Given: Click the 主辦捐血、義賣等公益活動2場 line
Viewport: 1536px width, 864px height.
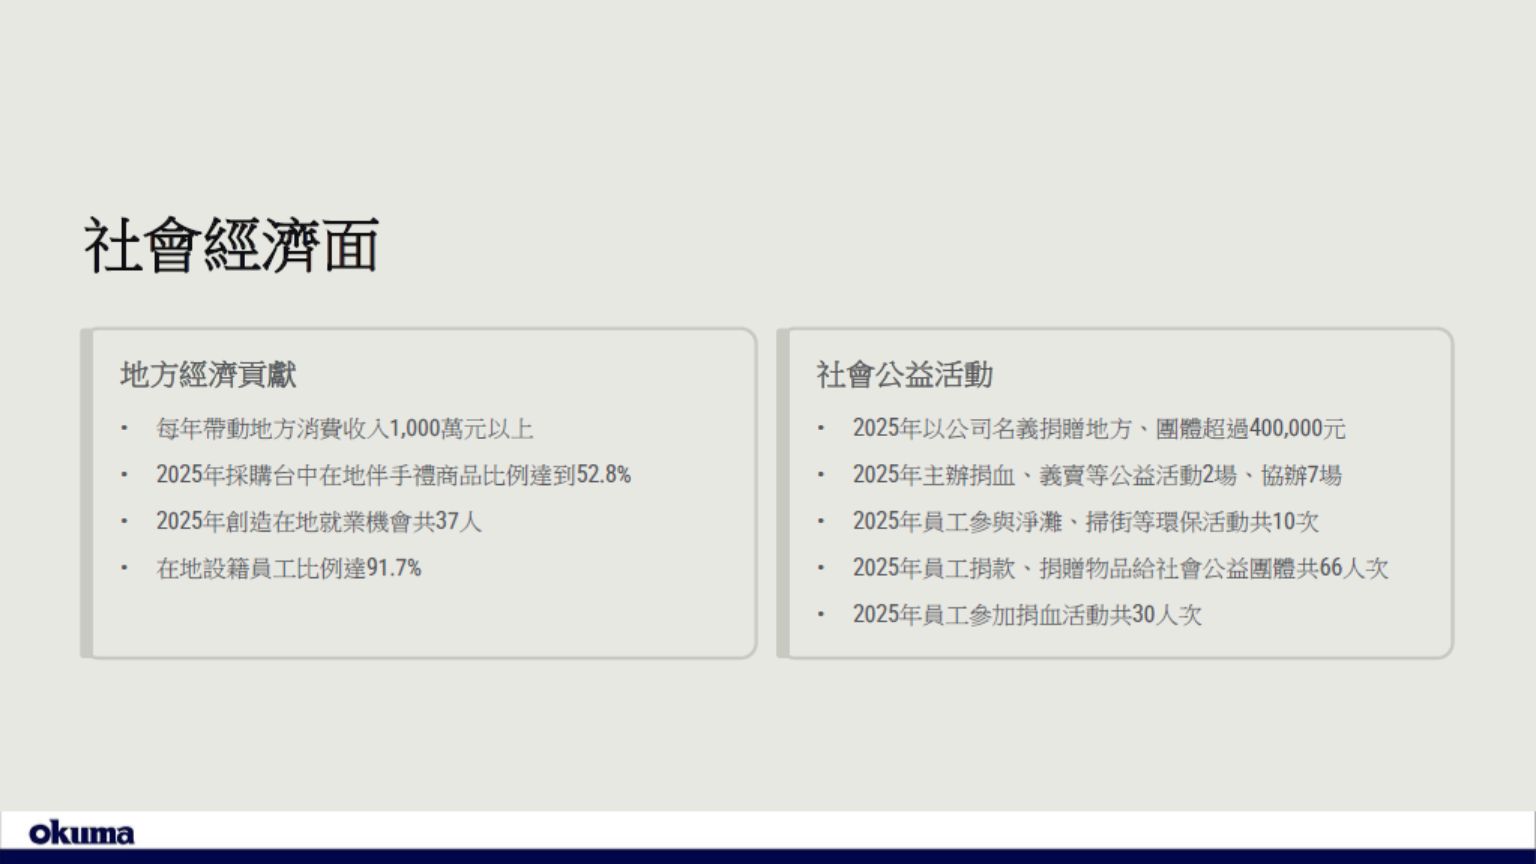Looking at the screenshot, I should pos(1096,475).
